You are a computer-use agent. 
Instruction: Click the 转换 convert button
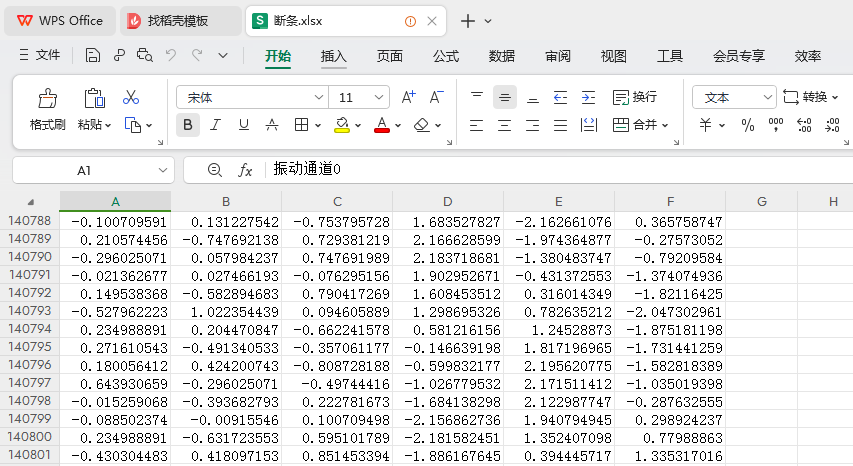coord(810,97)
